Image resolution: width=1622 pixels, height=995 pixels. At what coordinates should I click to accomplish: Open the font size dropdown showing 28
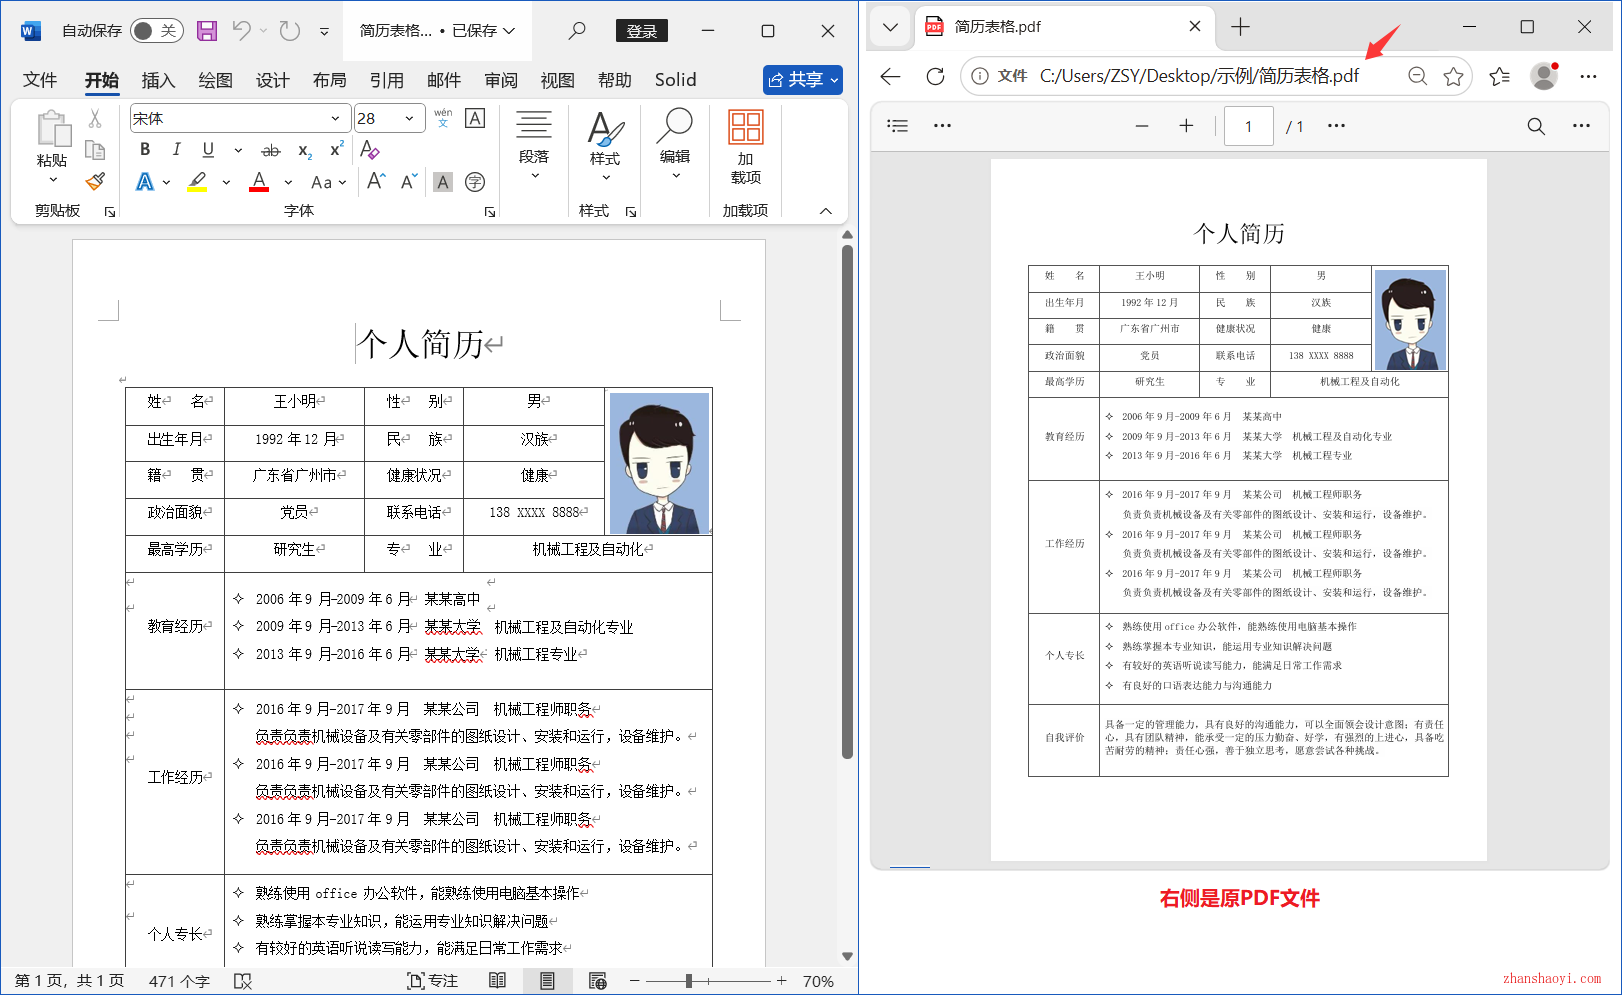click(409, 118)
